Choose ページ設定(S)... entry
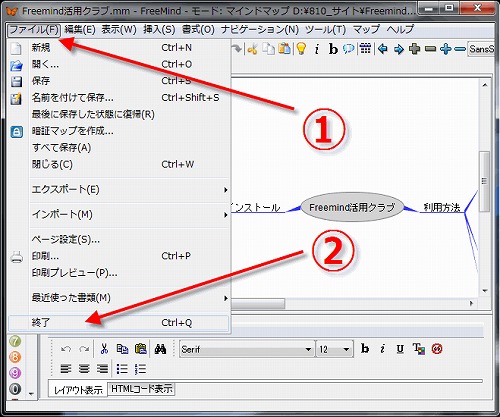Screen dimensions: 500x417 [x=119, y=239]
